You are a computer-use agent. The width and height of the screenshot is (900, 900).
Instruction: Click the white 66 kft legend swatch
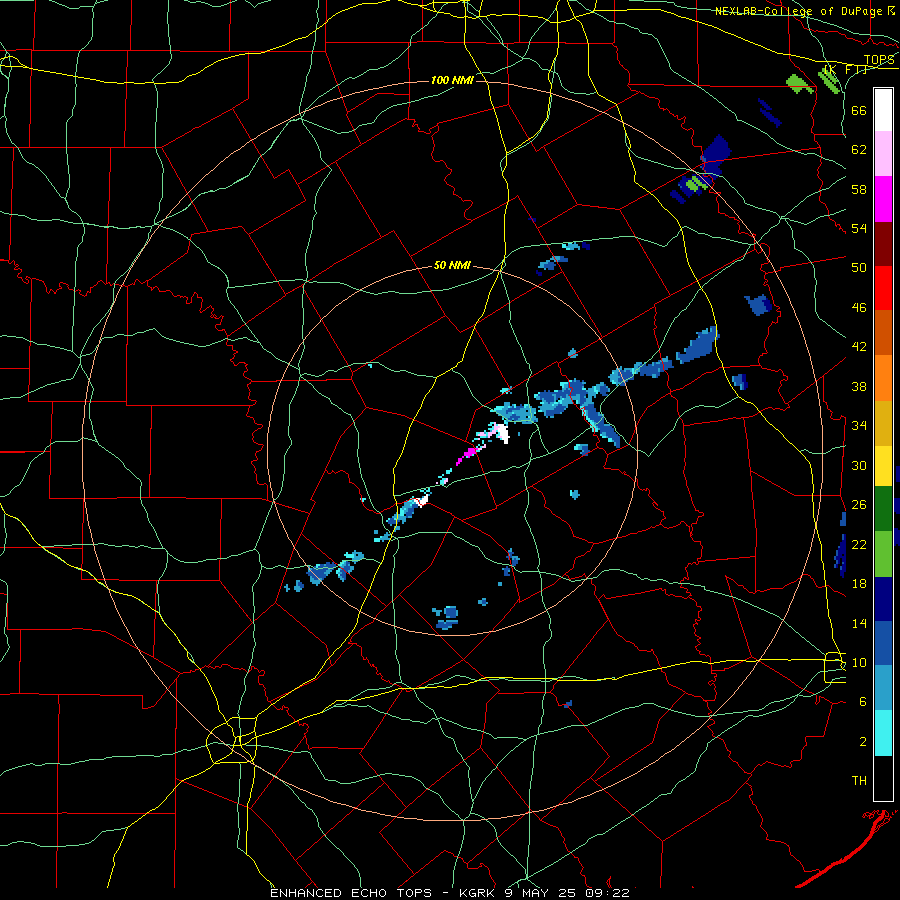[883, 110]
